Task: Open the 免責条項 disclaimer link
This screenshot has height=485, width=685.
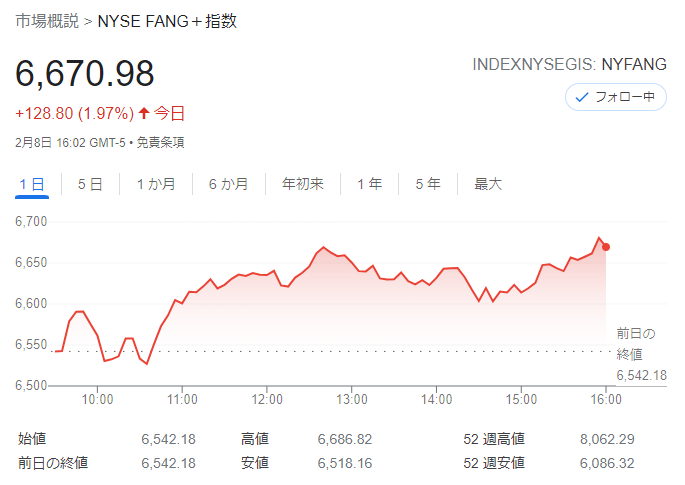Action: (160, 142)
